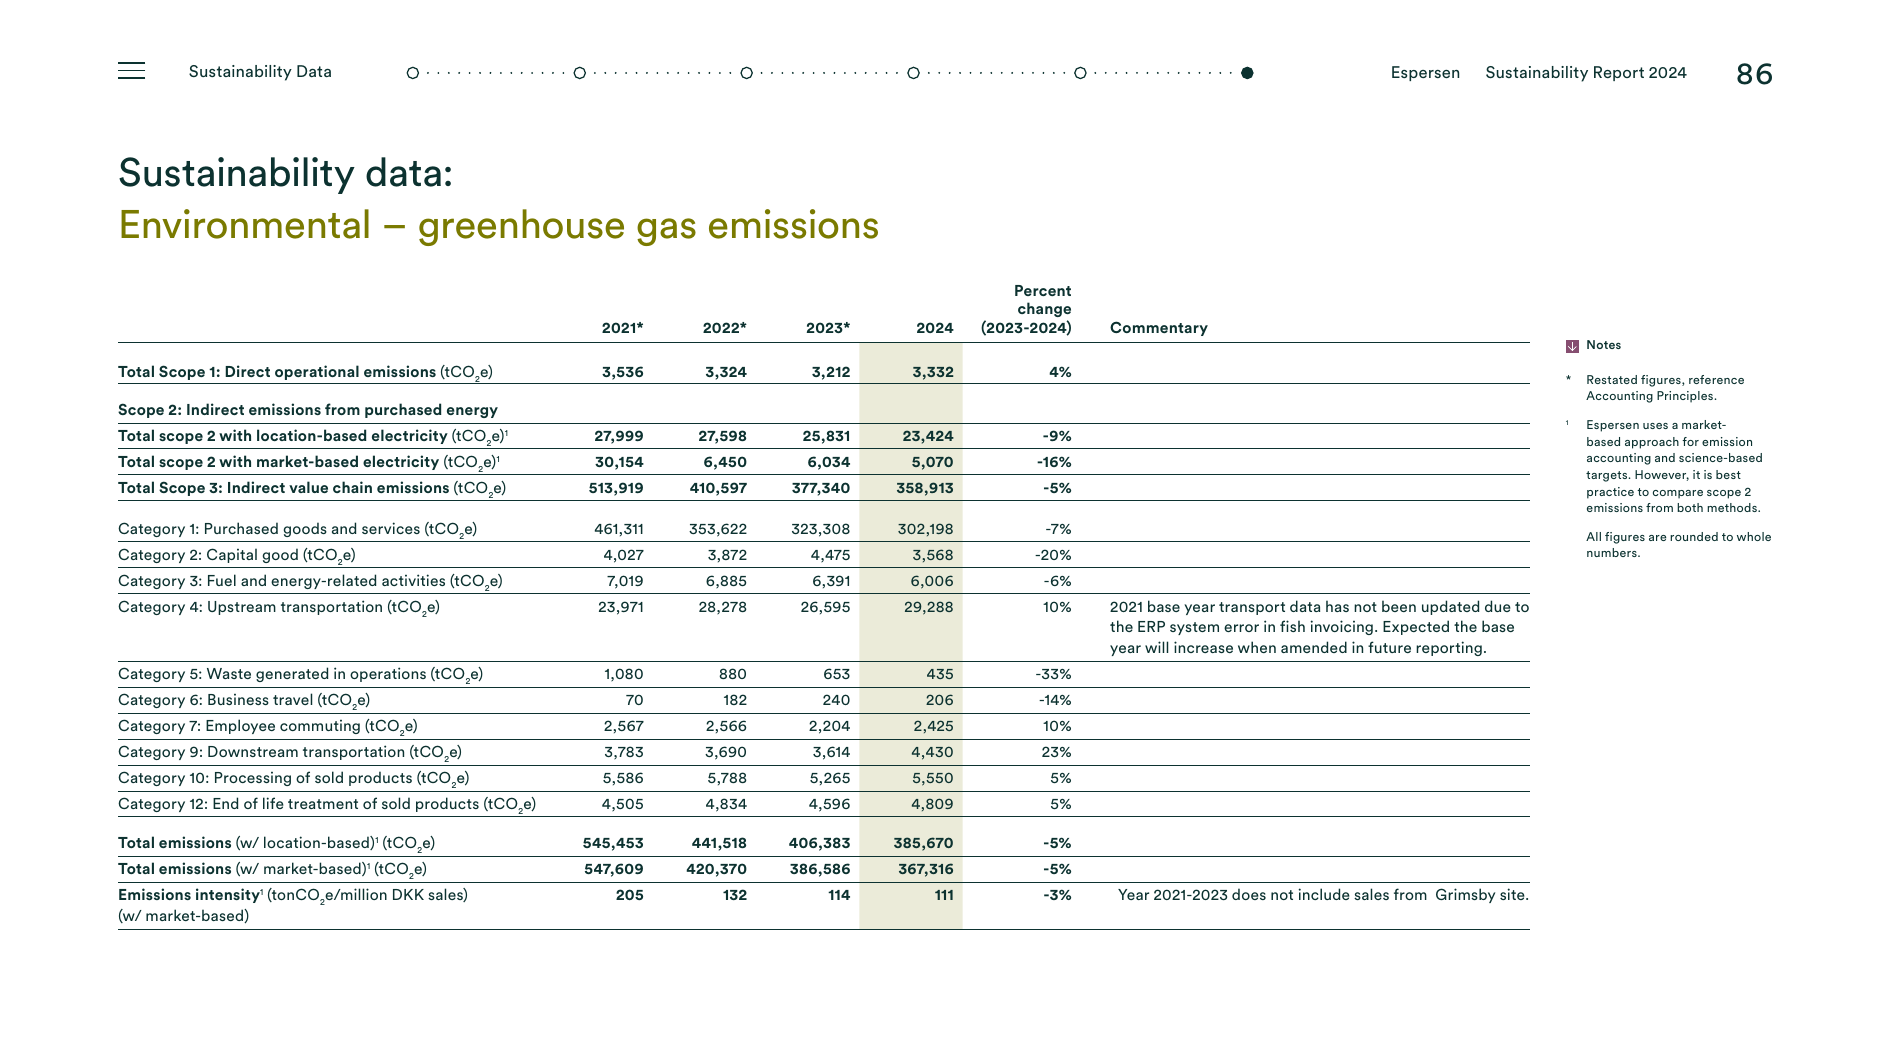Click the Sustainability Data section label
Viewport: 1890px width, 1063px height.
click(x=260, y=72)
